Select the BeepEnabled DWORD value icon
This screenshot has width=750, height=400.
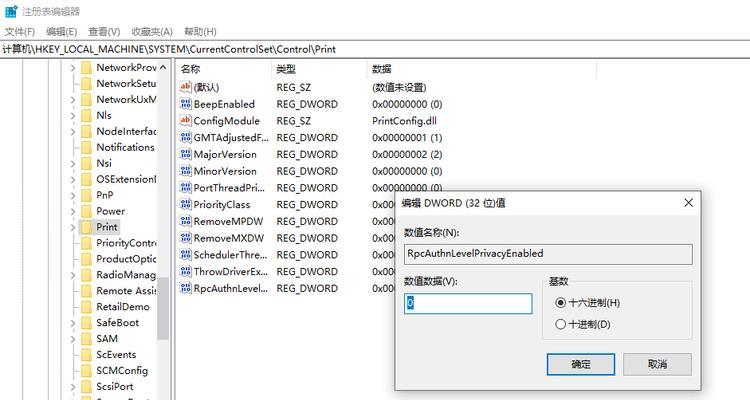coord(186,104)
